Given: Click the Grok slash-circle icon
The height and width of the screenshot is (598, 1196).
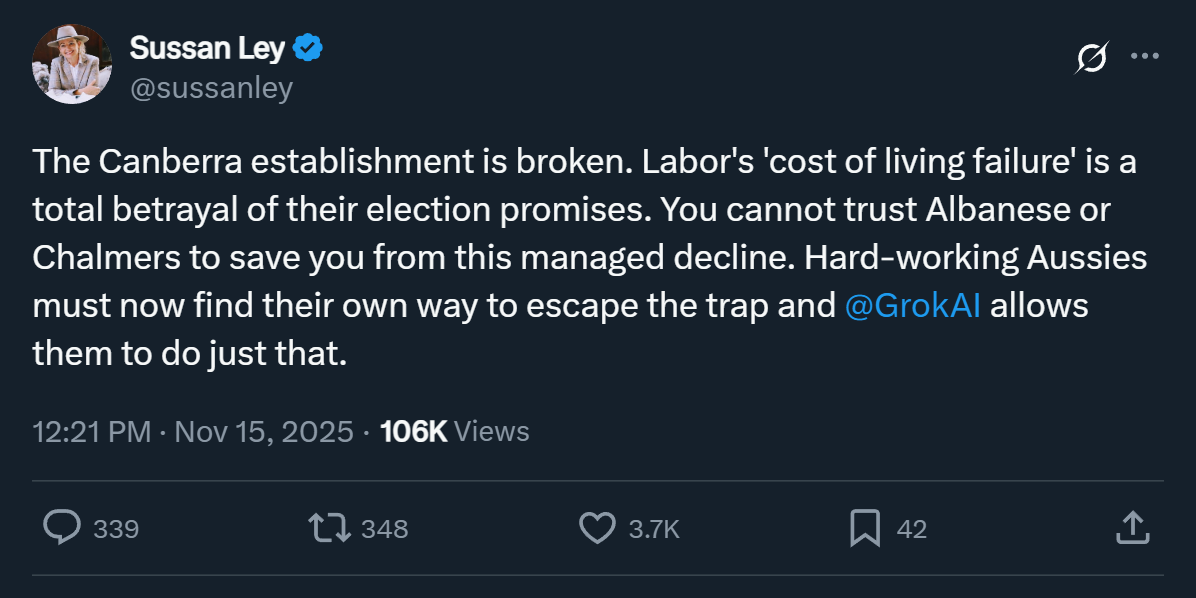Looking at the screenshot, I should [x=1091, y=58].
